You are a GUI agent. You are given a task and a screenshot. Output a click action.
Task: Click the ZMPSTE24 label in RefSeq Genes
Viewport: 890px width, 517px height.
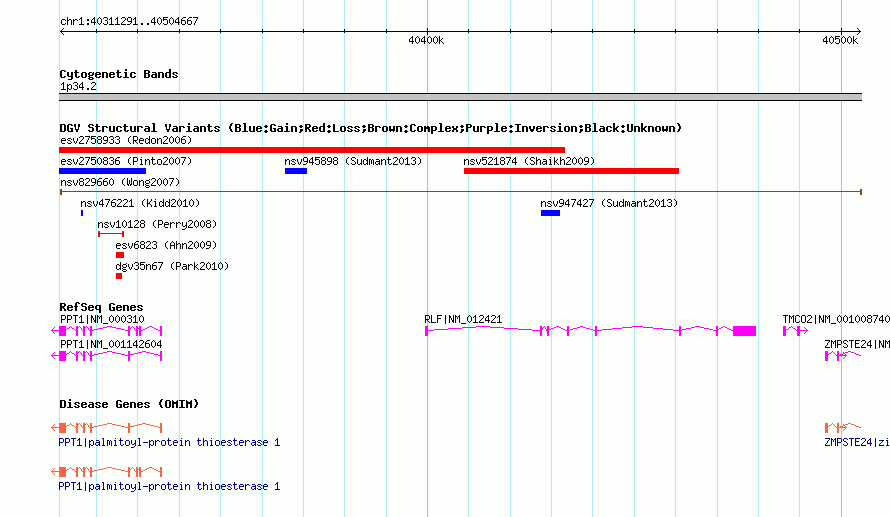[857, 344]
